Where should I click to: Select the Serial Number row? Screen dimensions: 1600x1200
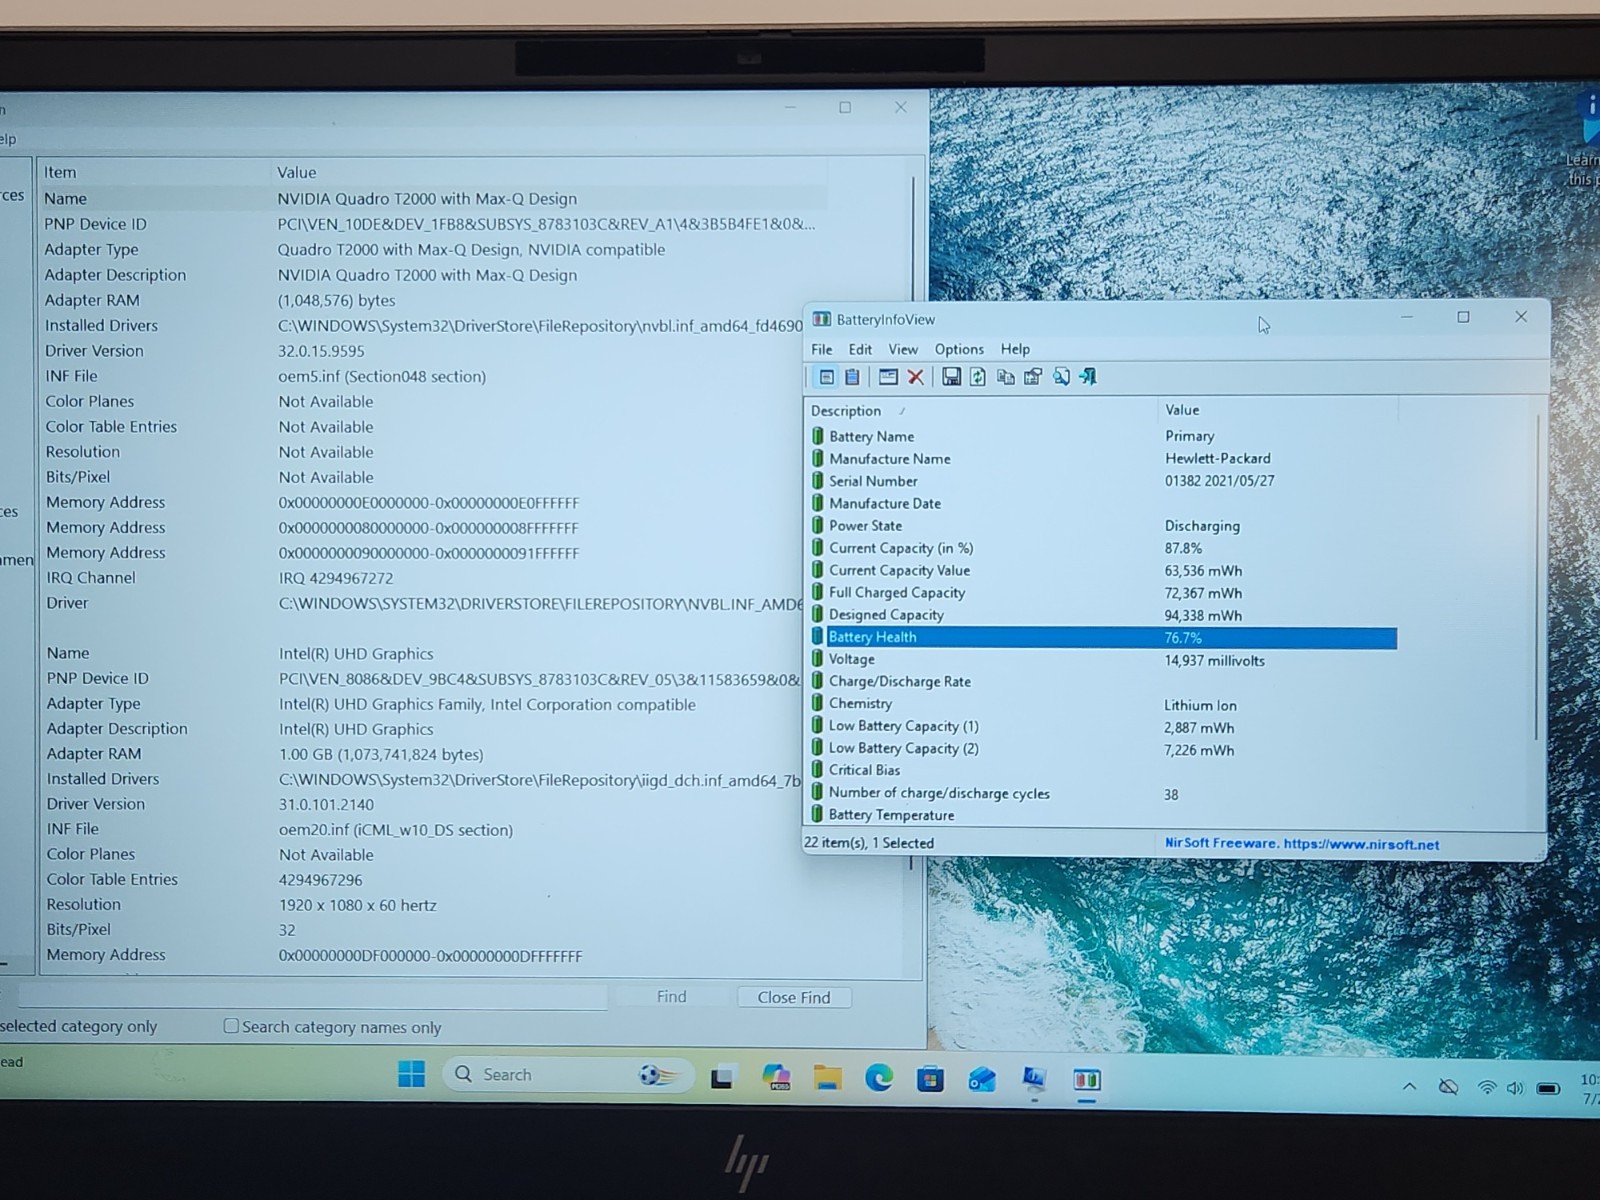click(x=1102, y=481)
